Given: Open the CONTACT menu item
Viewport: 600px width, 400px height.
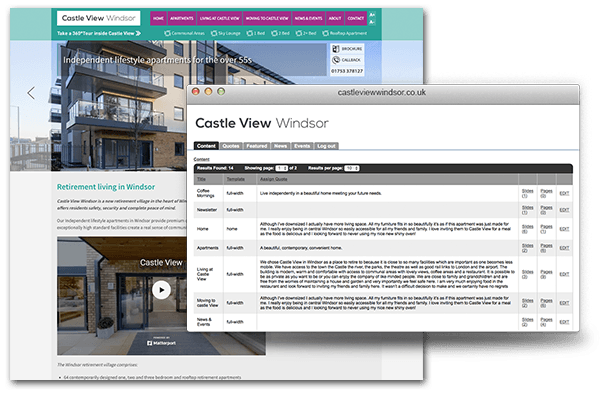Looking at the screenshot, I should tap(355, 18).
